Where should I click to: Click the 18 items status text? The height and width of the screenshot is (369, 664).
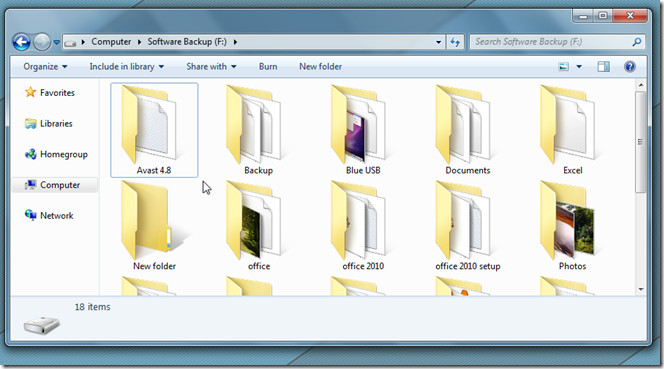[x=92, y=307]
